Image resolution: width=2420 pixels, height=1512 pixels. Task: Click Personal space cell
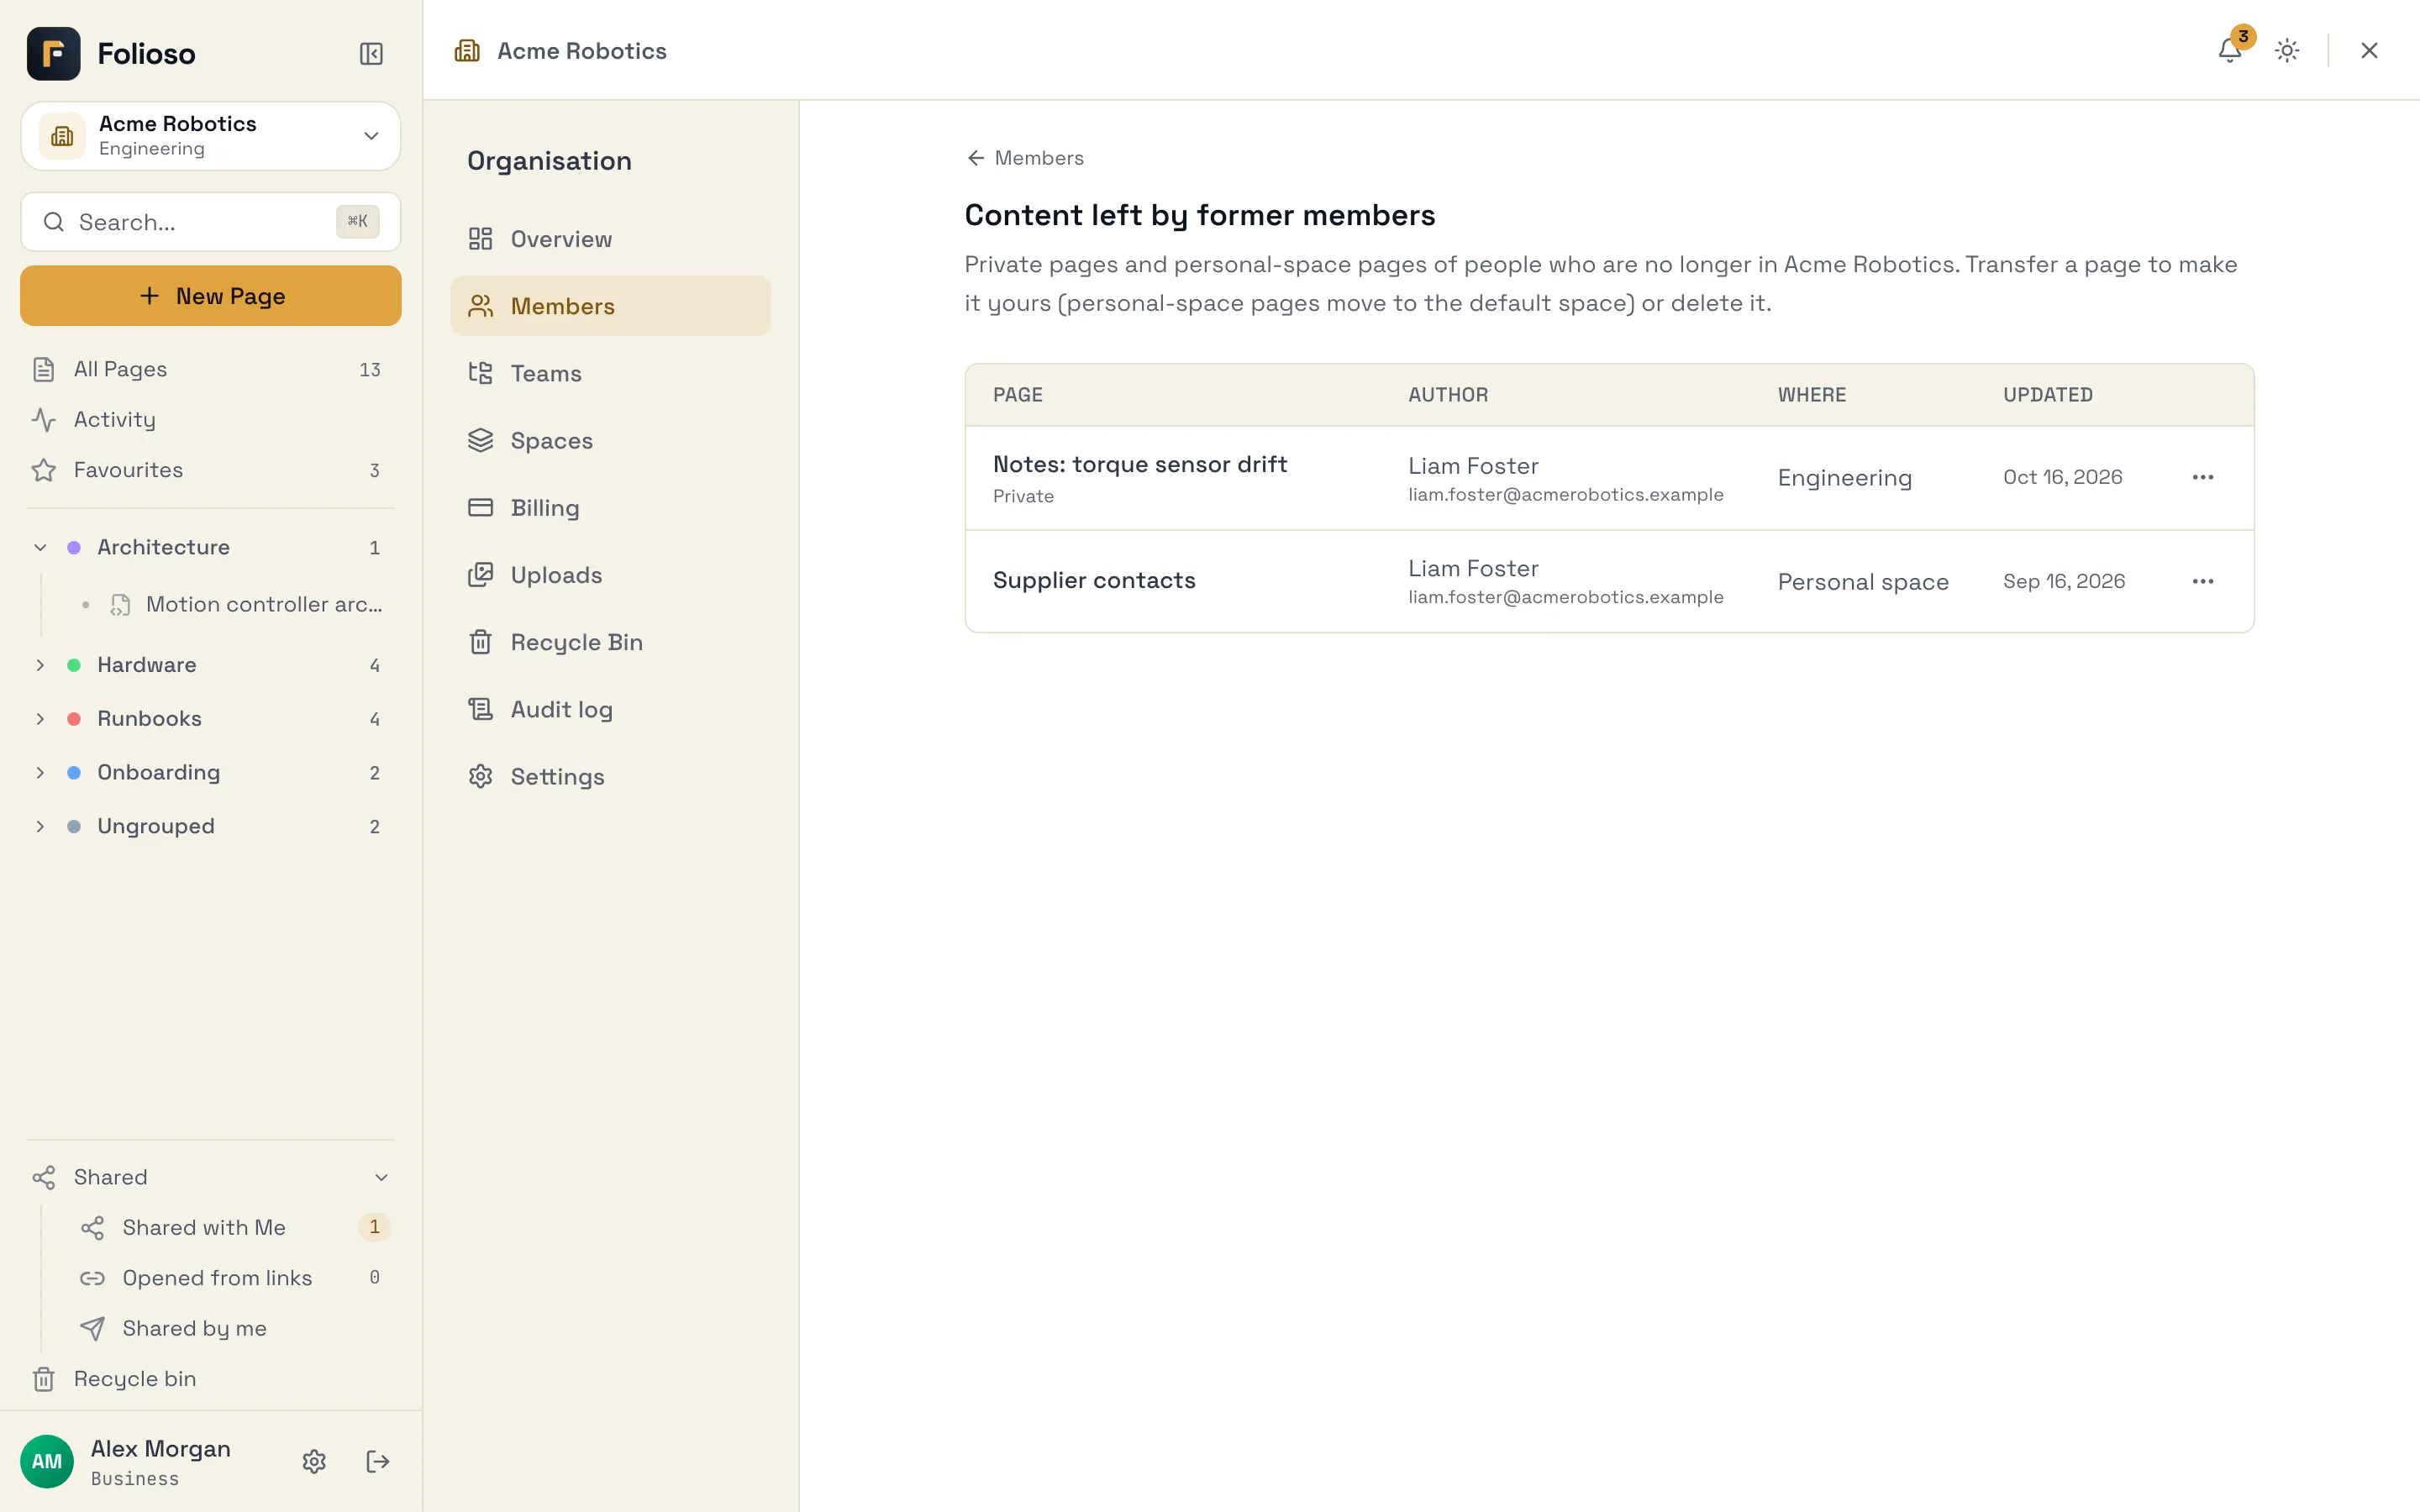pyautogui.click(x=1863, y=582)
